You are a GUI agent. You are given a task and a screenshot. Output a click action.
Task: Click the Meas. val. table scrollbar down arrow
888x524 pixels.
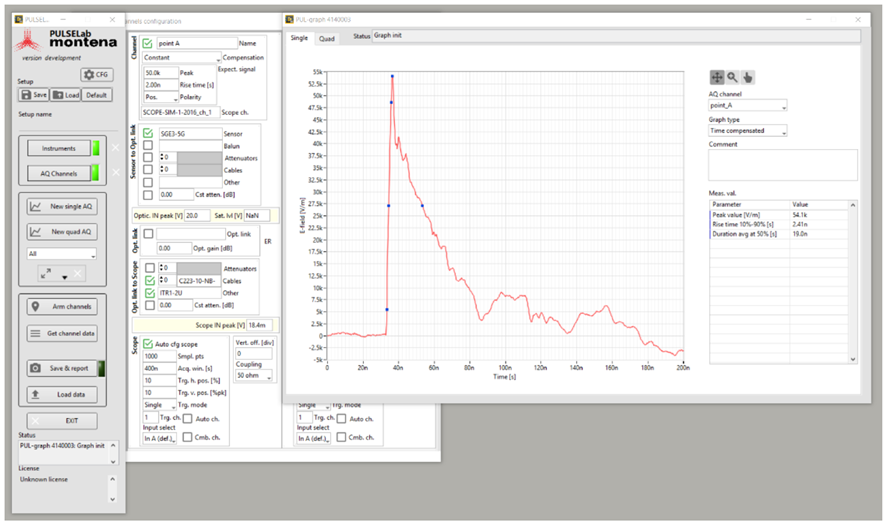[853, 359]
